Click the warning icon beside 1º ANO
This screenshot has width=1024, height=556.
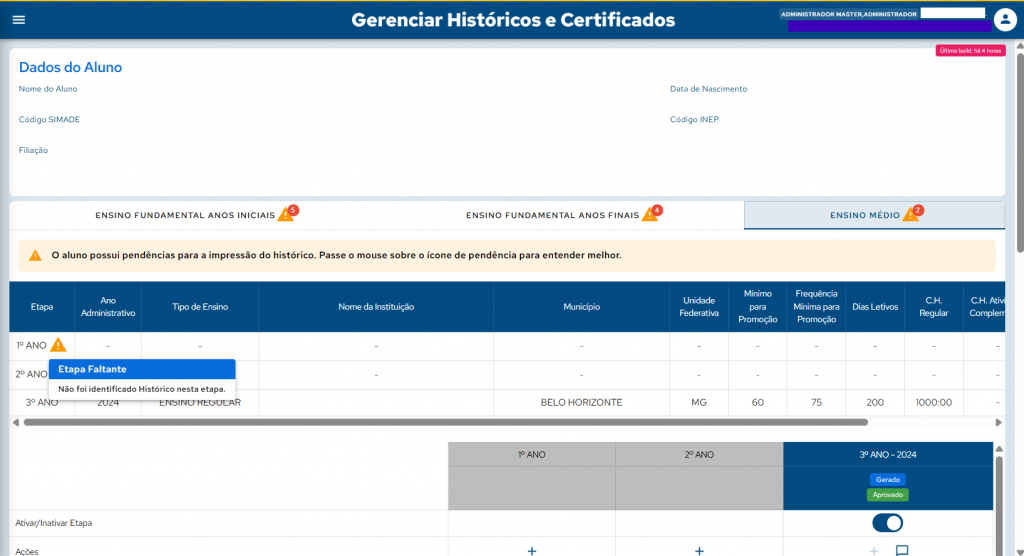point(59,345)
